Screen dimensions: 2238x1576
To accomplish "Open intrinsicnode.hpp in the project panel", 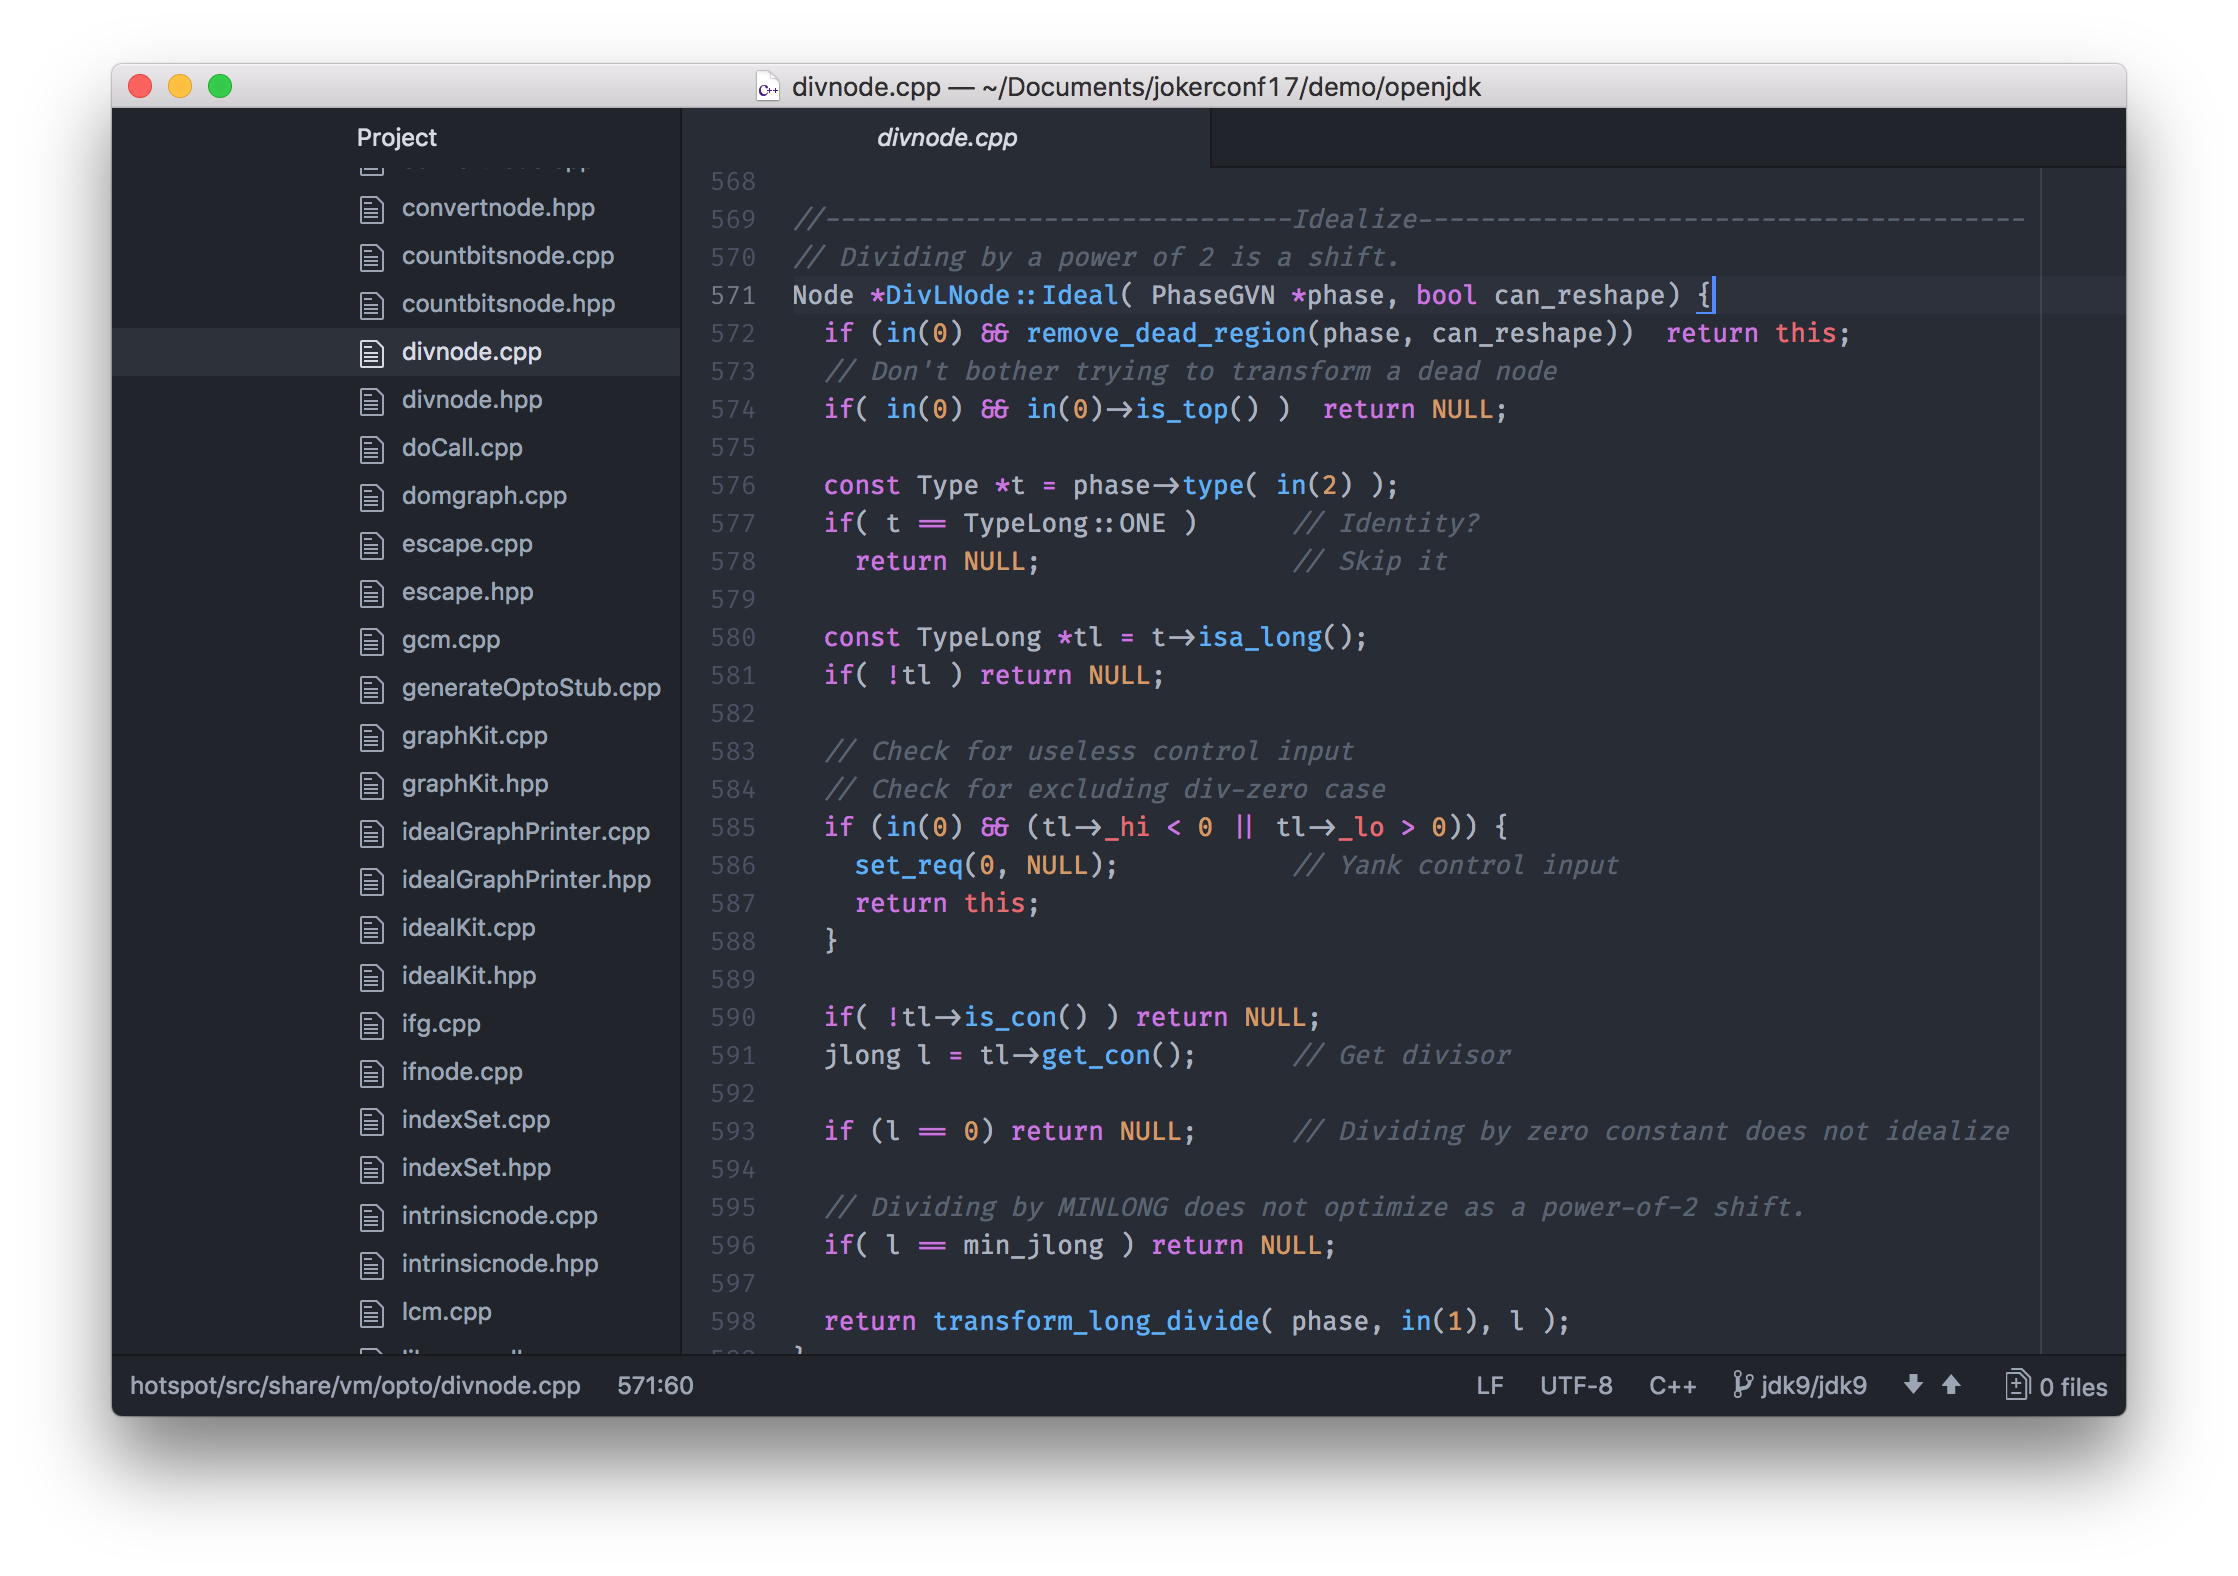I will click(x=500, y=1264).
